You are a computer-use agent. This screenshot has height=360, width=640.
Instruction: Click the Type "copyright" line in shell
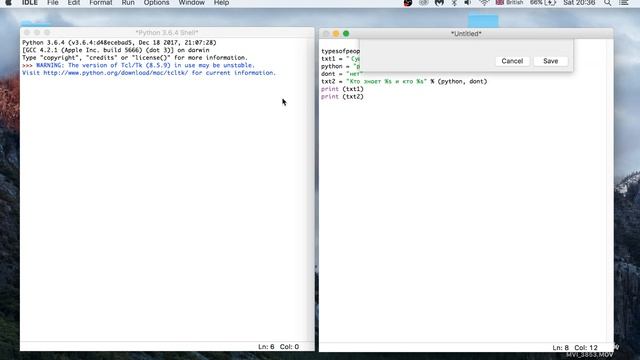135,58
